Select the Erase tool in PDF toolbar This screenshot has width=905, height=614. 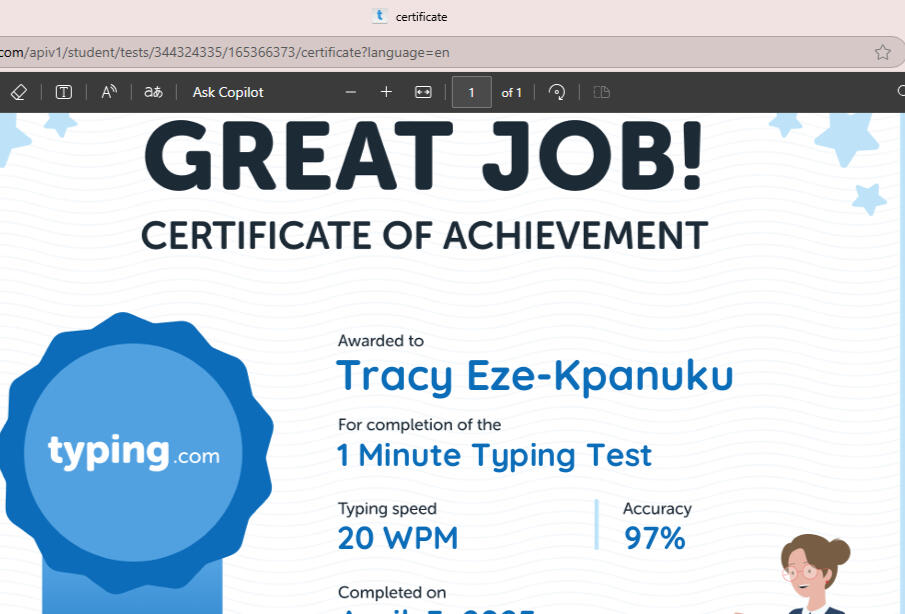(x=19, y=92)
